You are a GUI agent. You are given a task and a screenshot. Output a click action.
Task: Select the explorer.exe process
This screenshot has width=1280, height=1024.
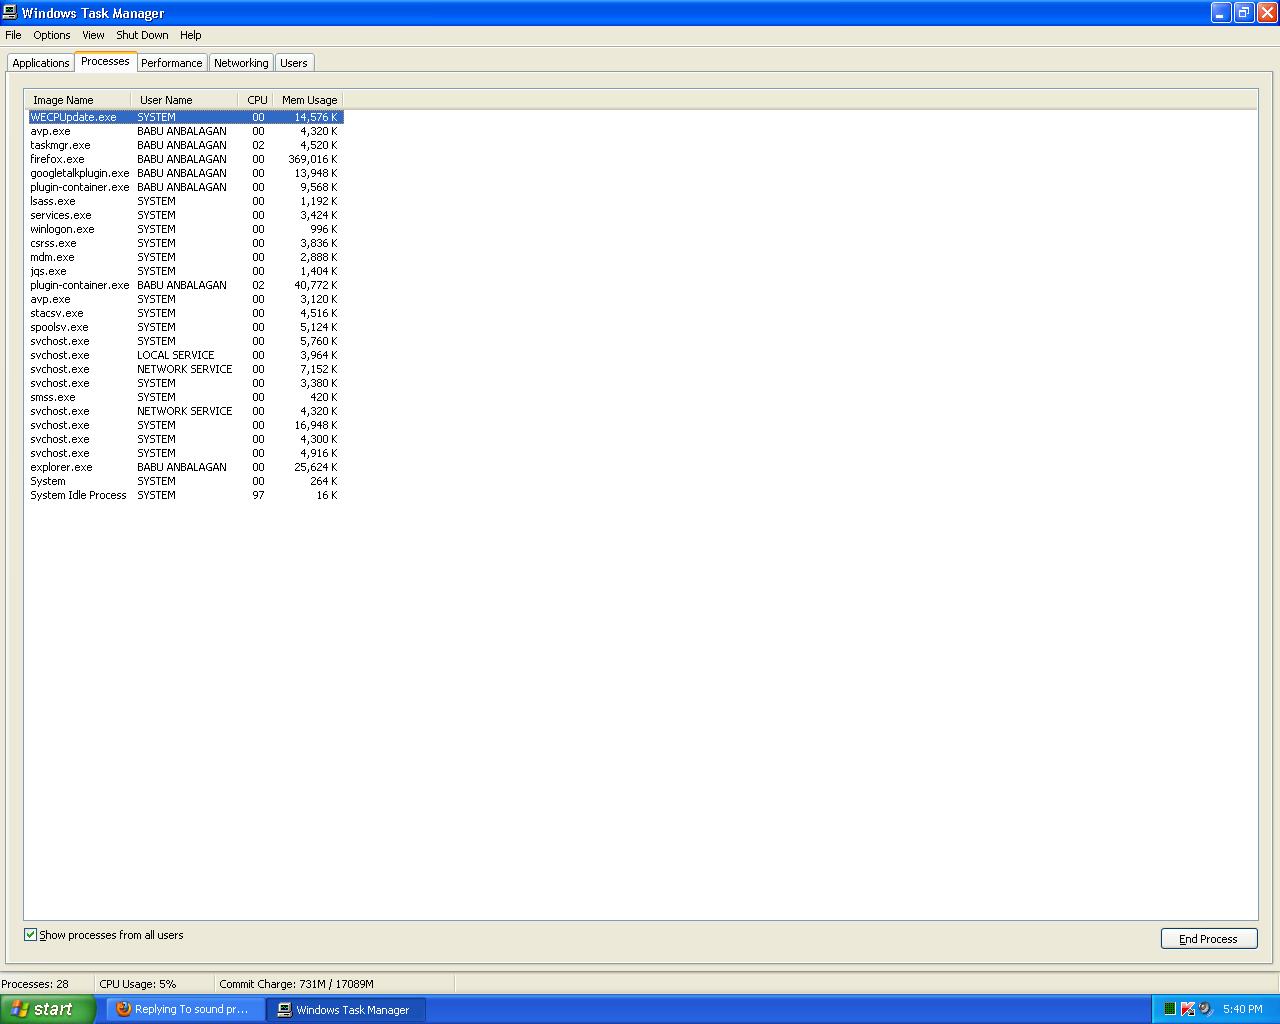pos(185,467)
